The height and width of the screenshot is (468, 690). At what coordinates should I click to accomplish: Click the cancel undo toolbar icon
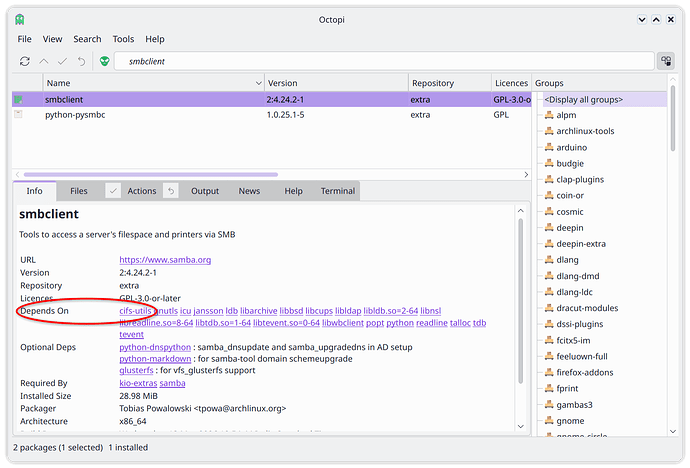click(x=81, y=61)
